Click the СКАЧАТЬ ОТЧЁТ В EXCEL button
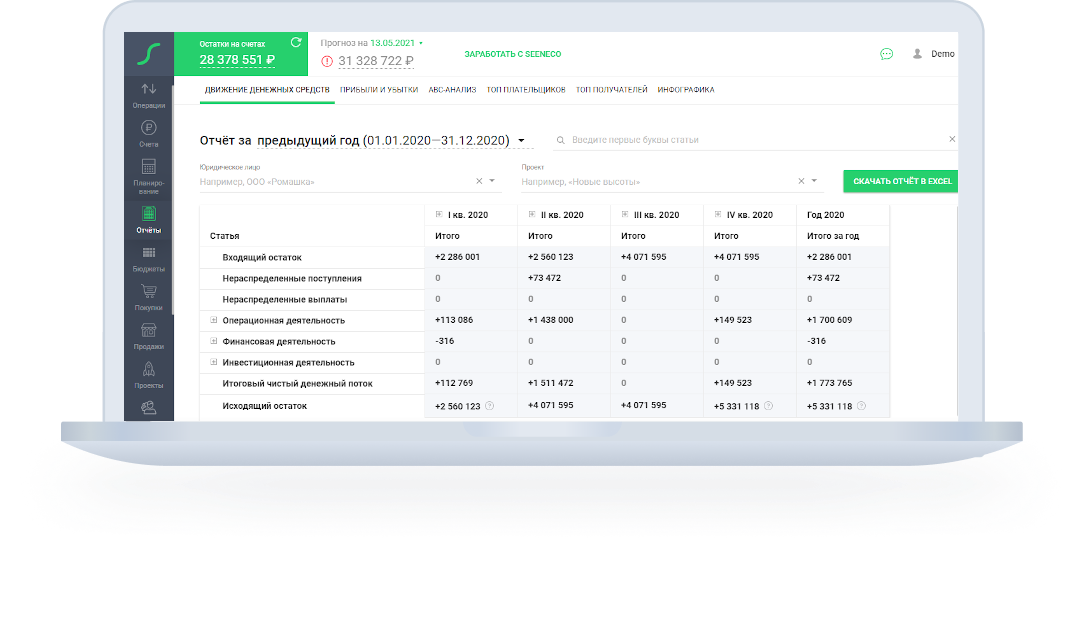The image size is (1085, 638). pos(901,181)
